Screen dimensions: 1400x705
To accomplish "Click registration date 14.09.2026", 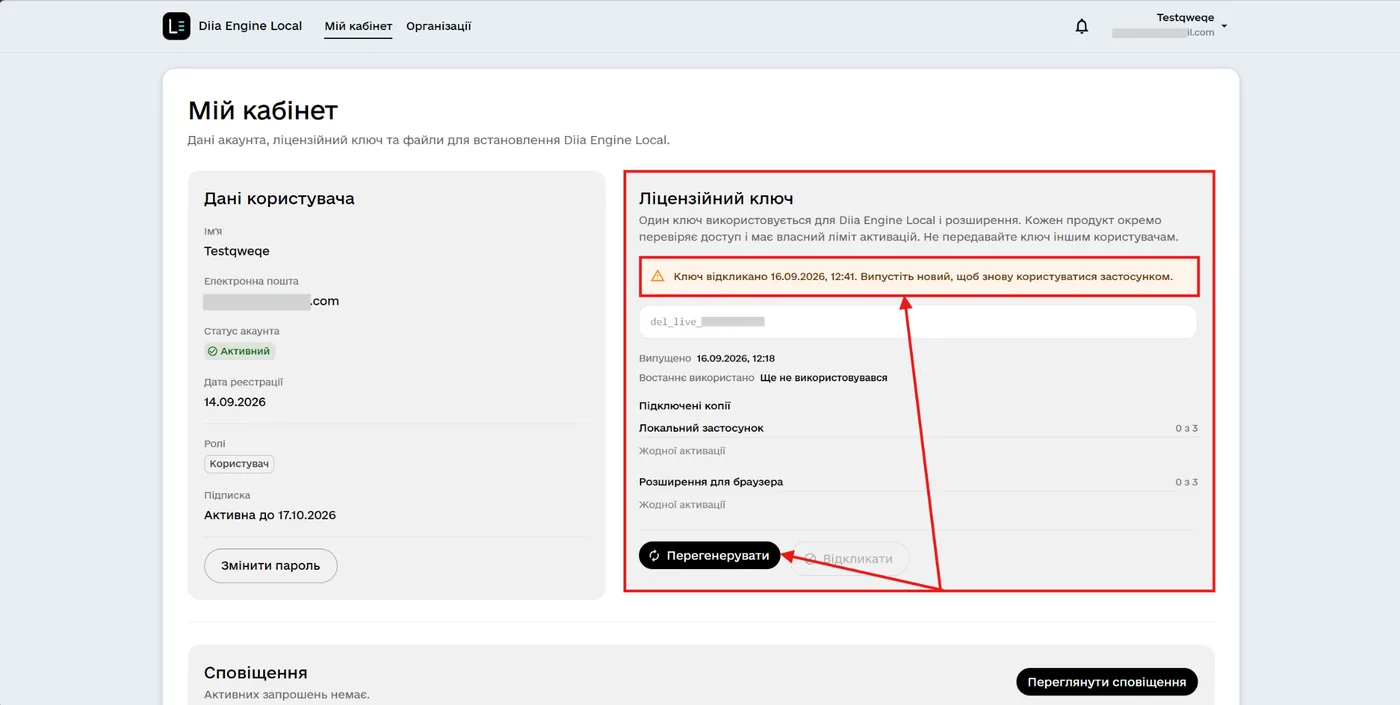I will (x=235, y=402).
